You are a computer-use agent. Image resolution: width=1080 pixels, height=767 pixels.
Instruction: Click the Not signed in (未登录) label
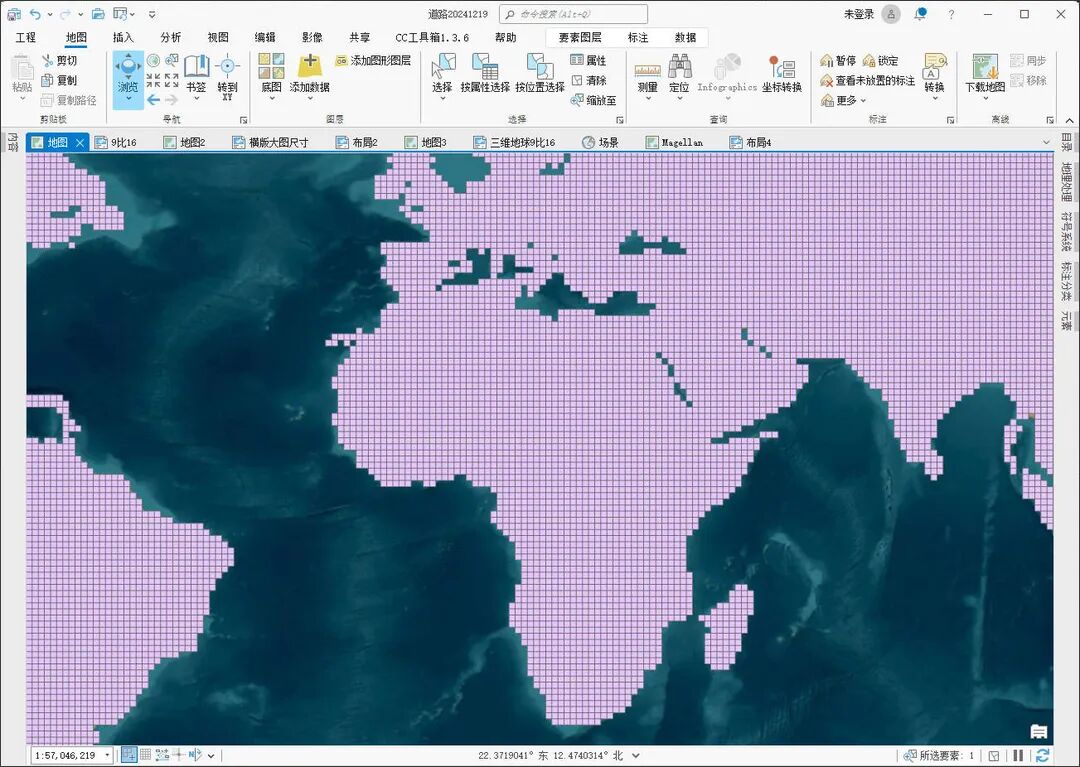[859, 14]
